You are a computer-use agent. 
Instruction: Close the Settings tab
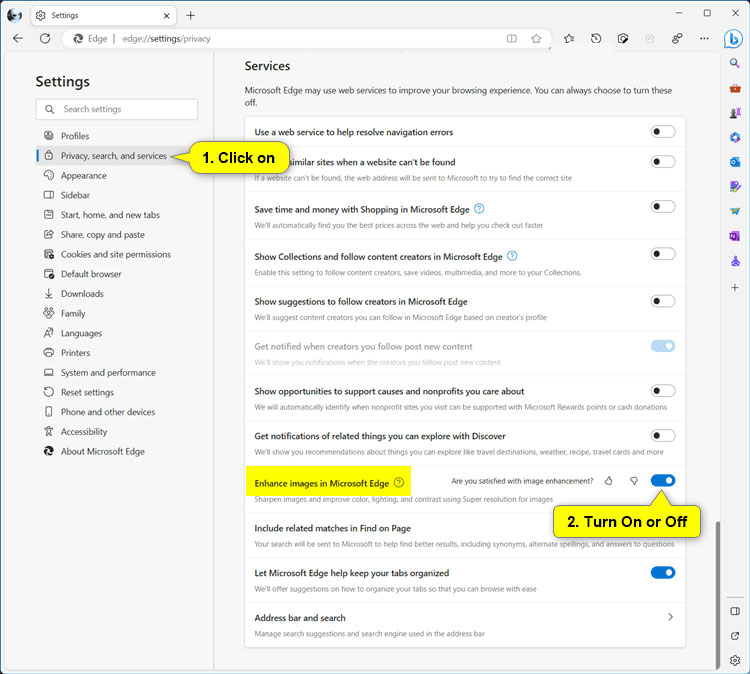166,15
